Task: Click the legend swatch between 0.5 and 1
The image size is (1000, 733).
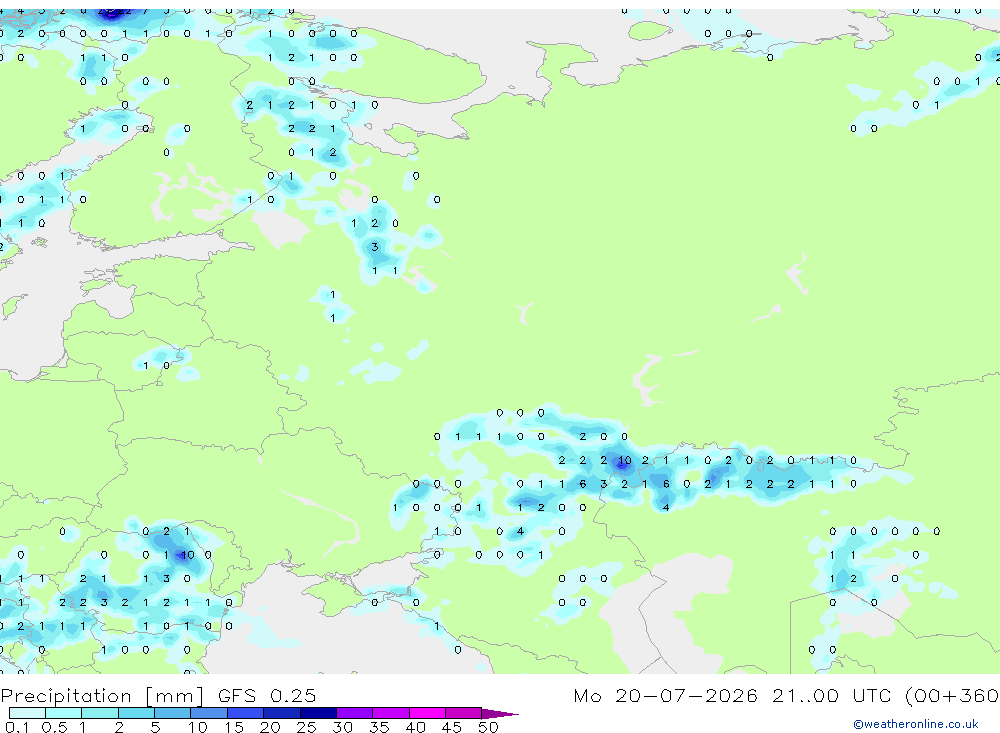Action: point(63,713)
